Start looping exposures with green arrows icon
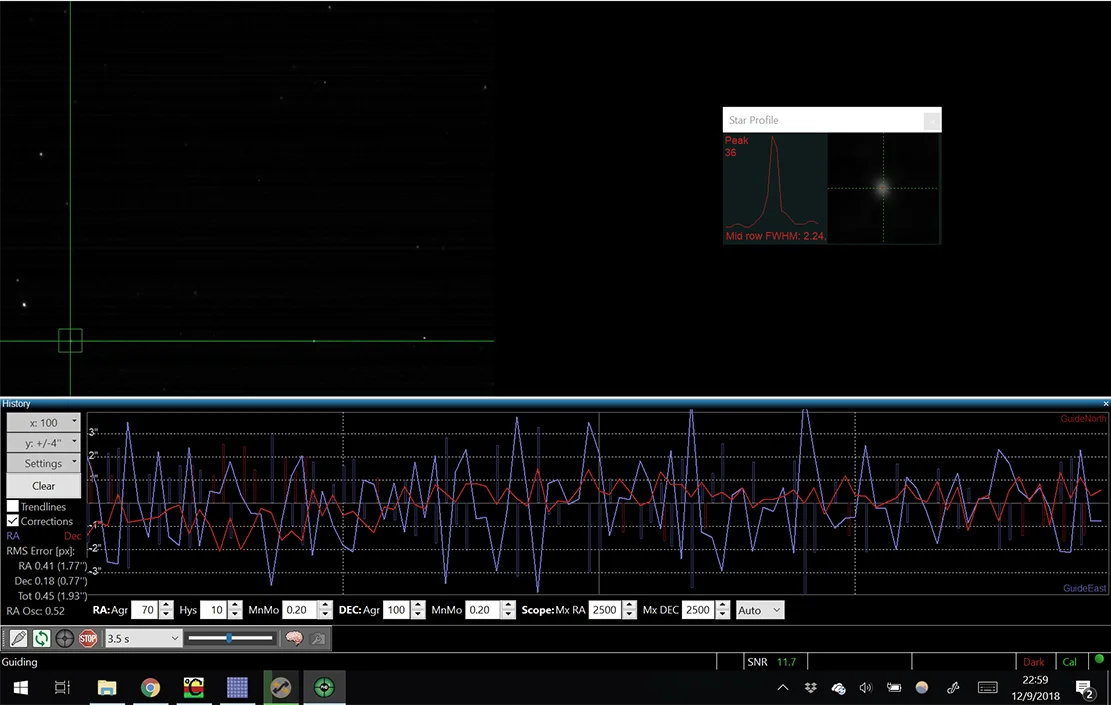This screenshot has height=705, width=1111. point(42,638)
